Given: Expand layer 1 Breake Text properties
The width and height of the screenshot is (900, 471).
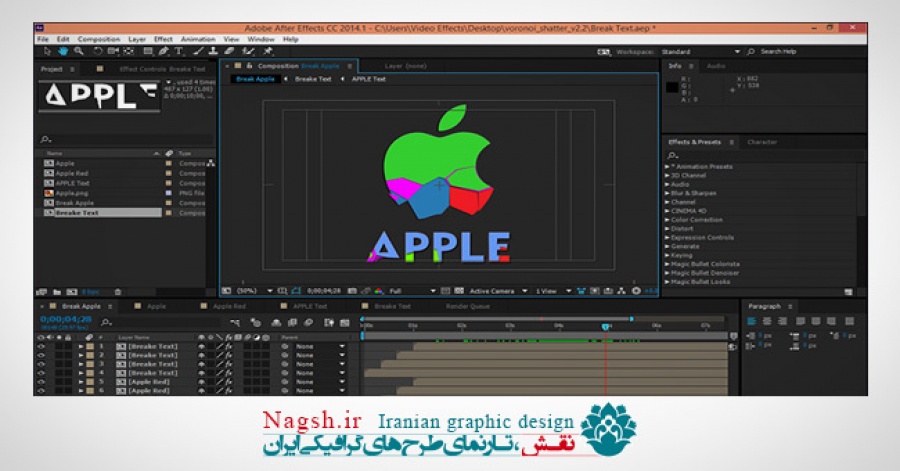Looking at the screenshot, I should click(x=81, y=347).
